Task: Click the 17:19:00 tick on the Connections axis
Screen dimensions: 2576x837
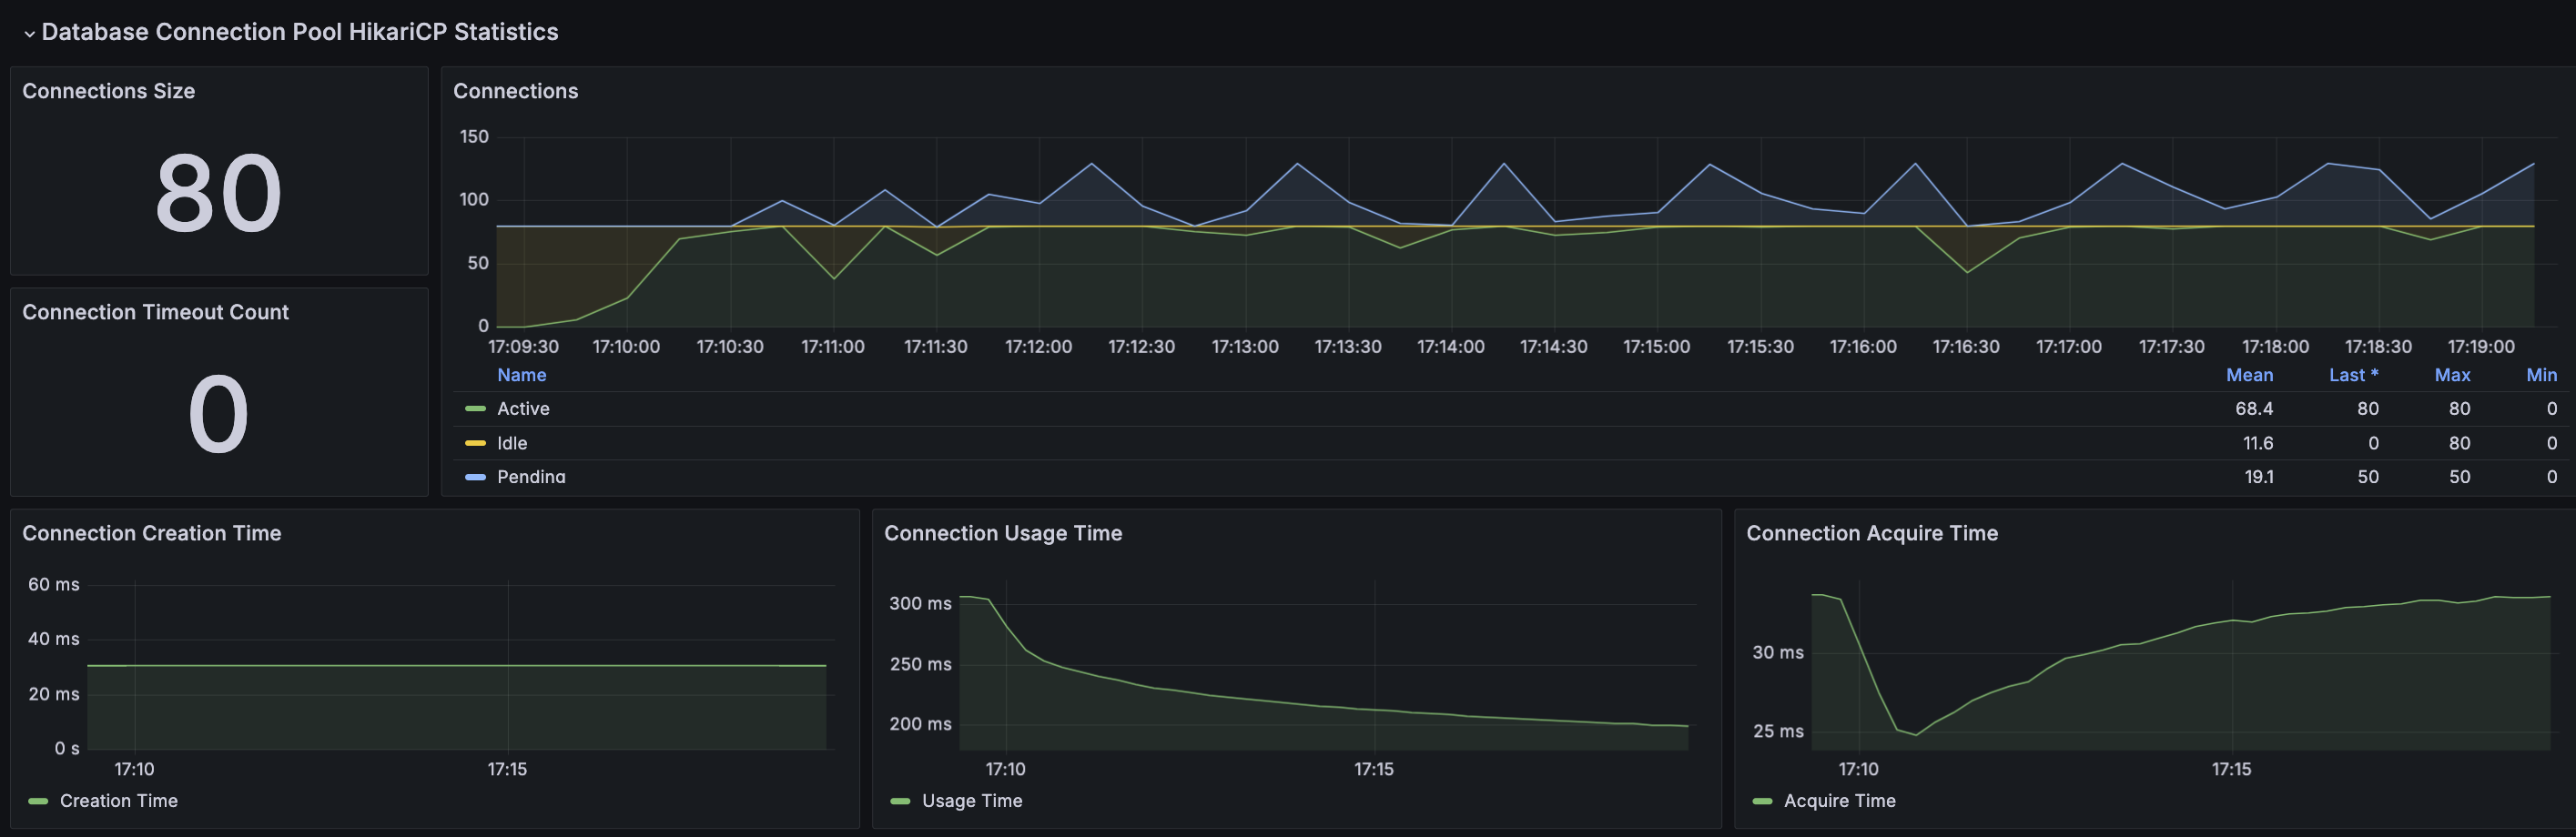Action: (2481, 347)
